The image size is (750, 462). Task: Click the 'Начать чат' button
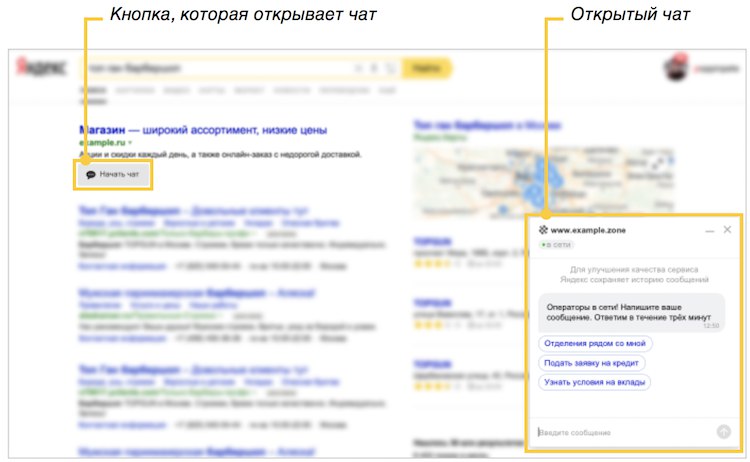[x=113, y=175]
